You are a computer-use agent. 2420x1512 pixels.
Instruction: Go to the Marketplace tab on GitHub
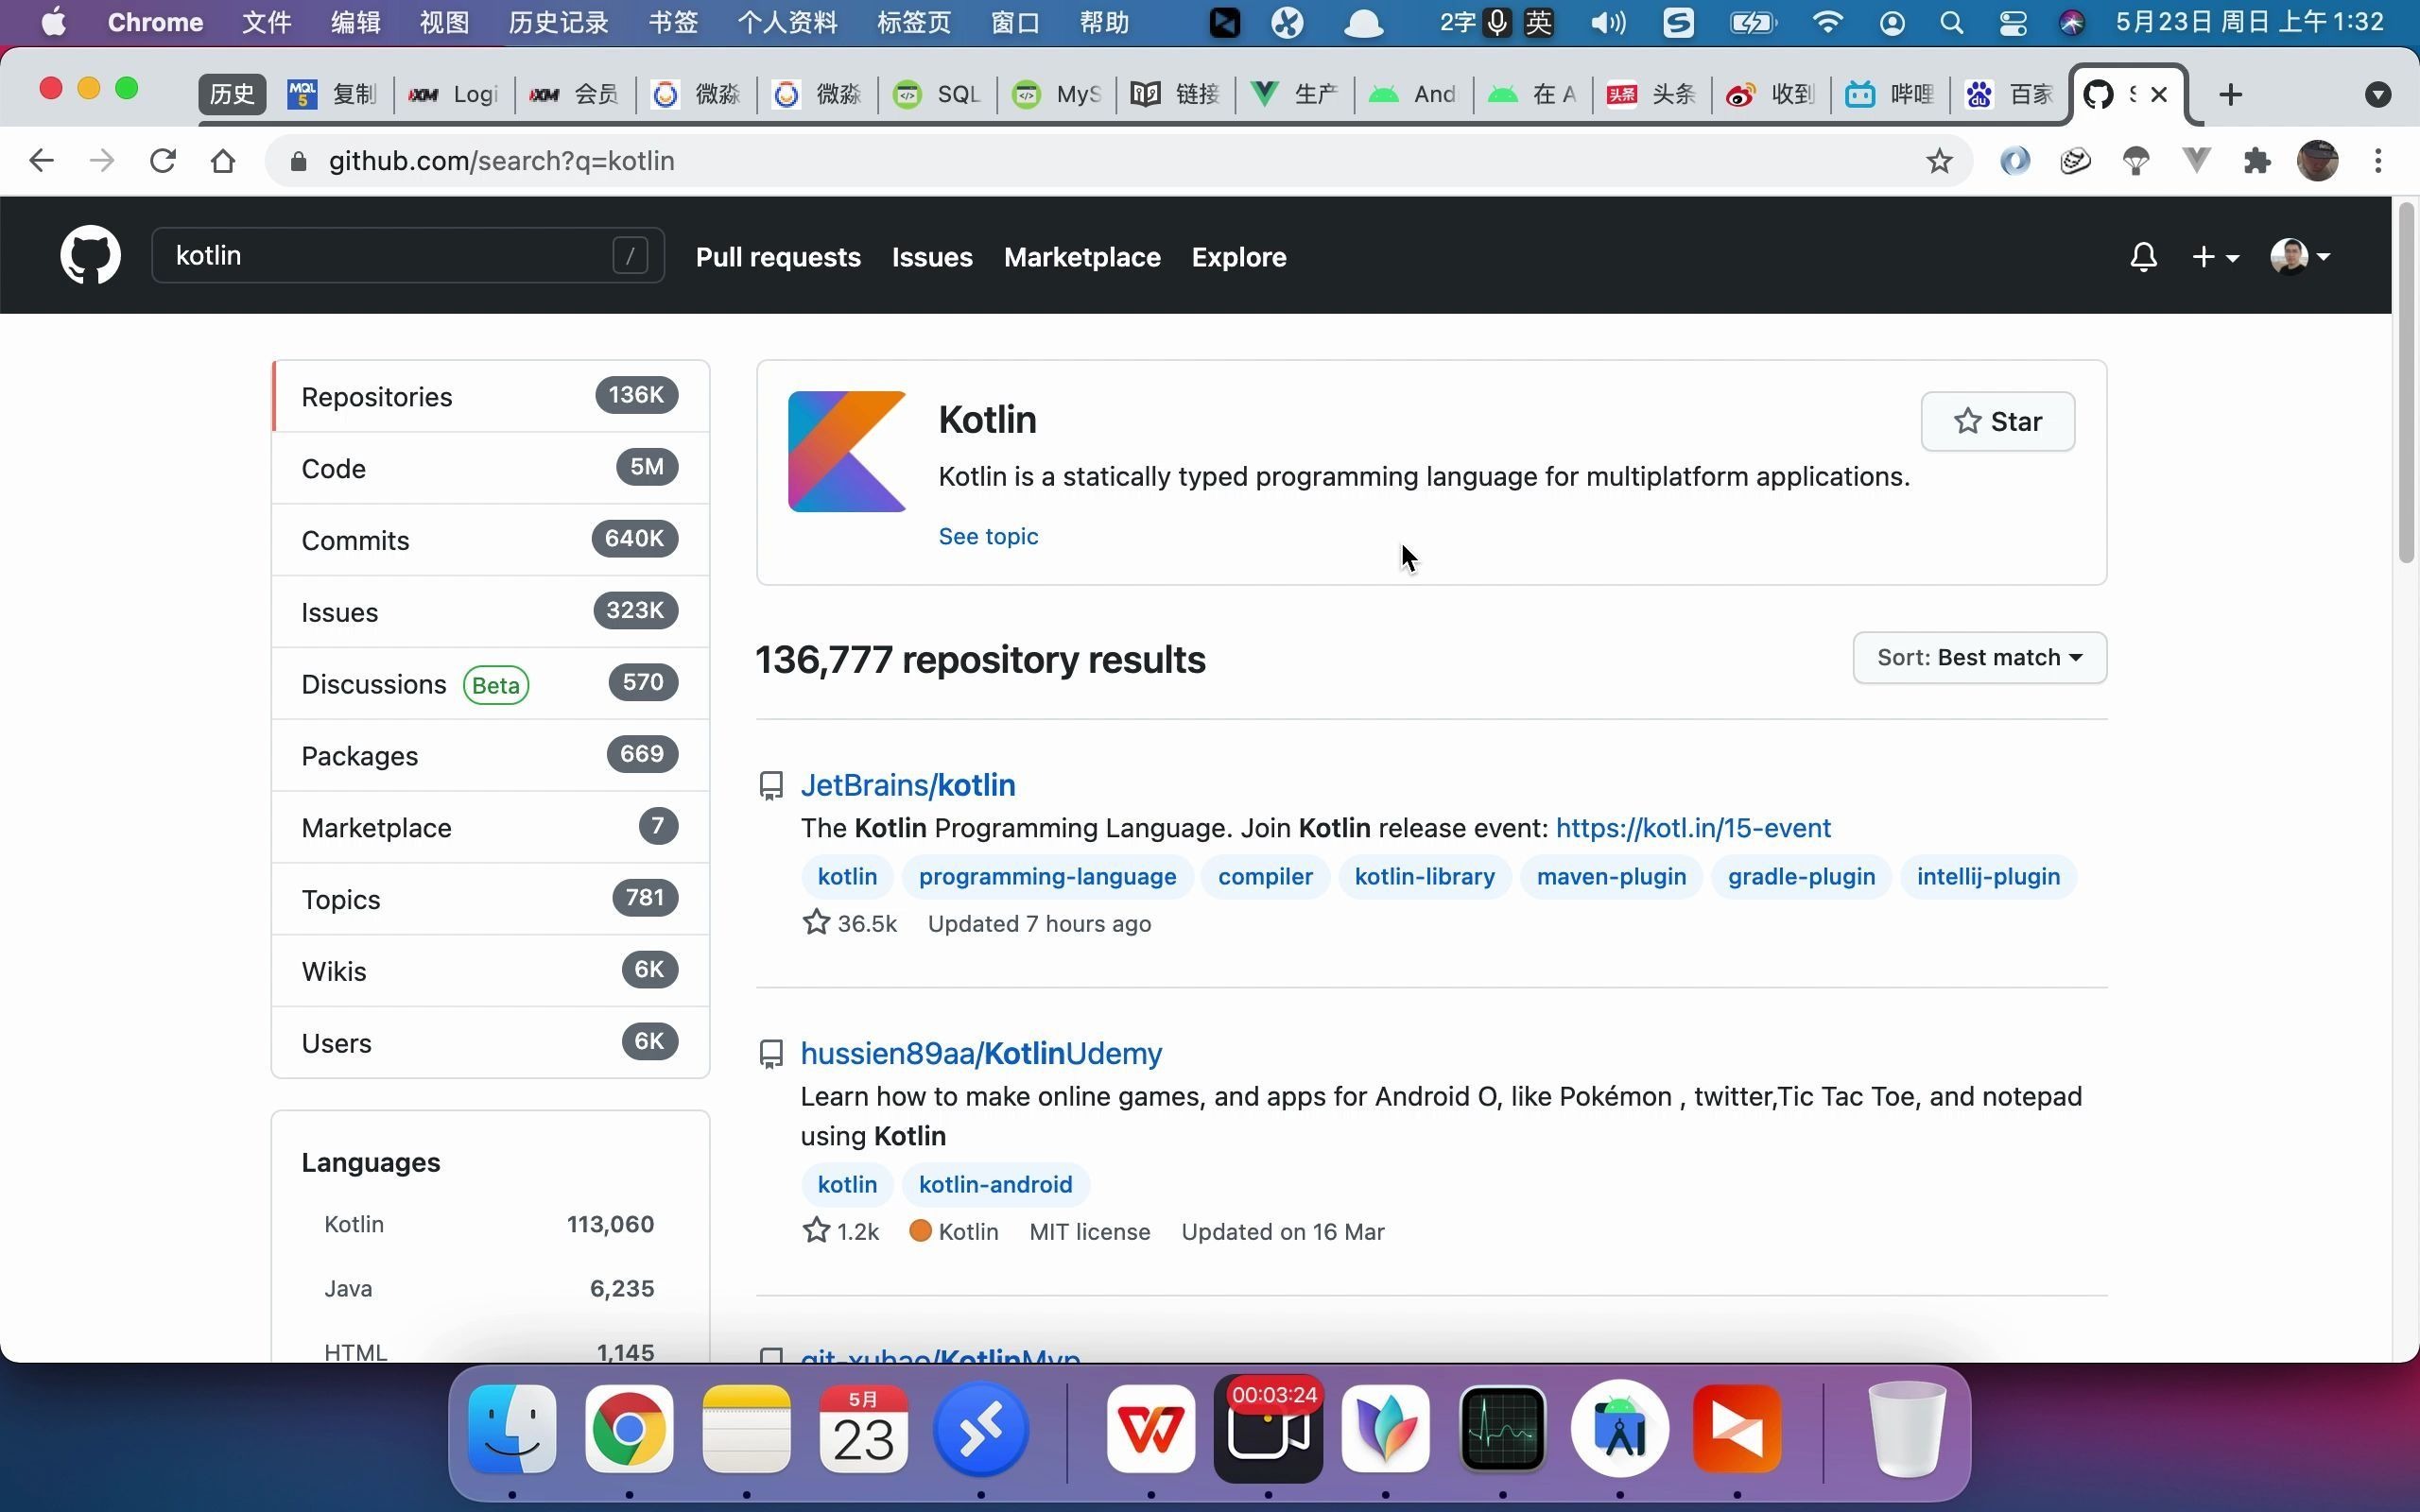[x=1081, y=257]
